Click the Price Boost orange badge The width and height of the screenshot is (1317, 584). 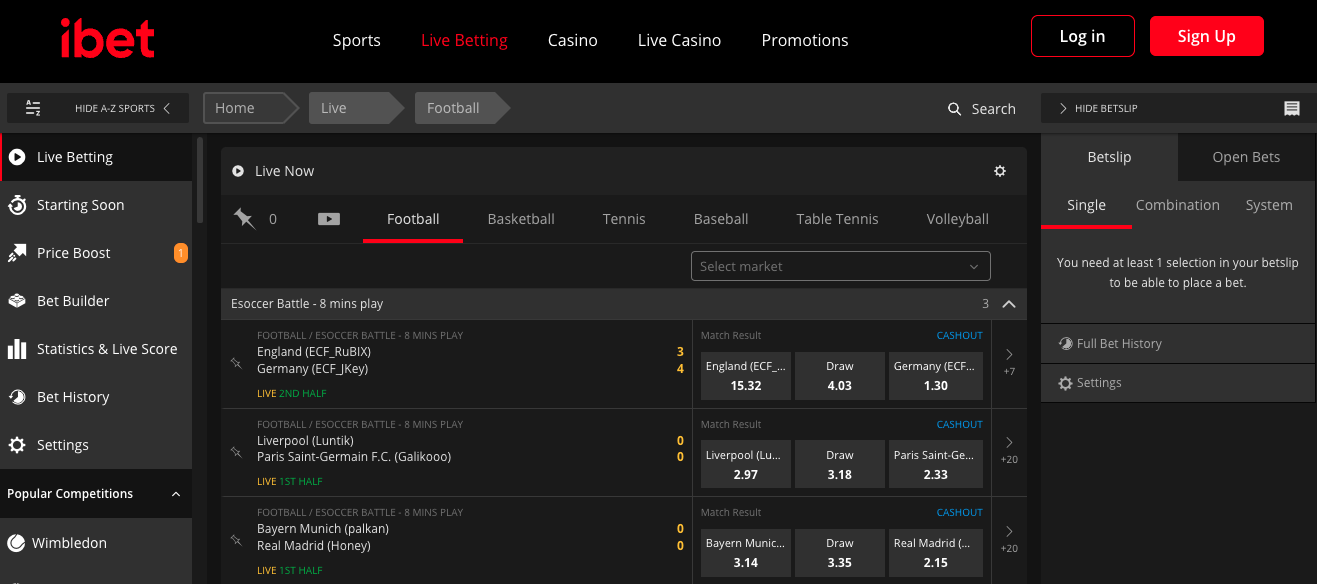tap(181, 253)
